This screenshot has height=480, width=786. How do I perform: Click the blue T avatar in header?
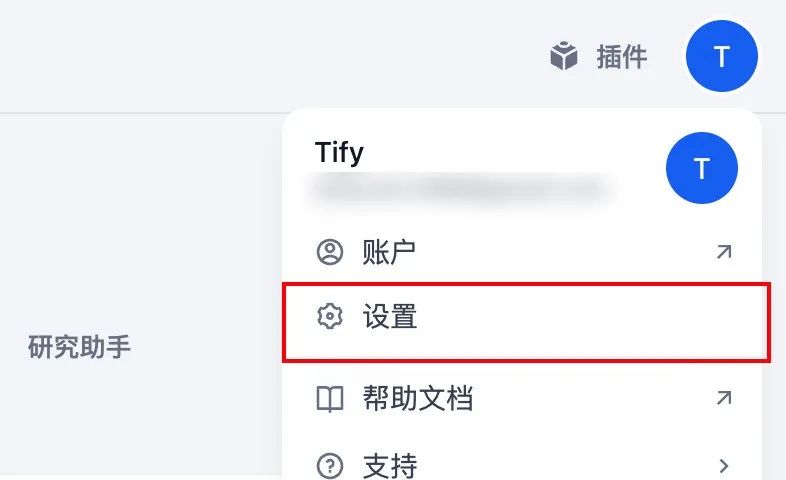tap(722, 56)
